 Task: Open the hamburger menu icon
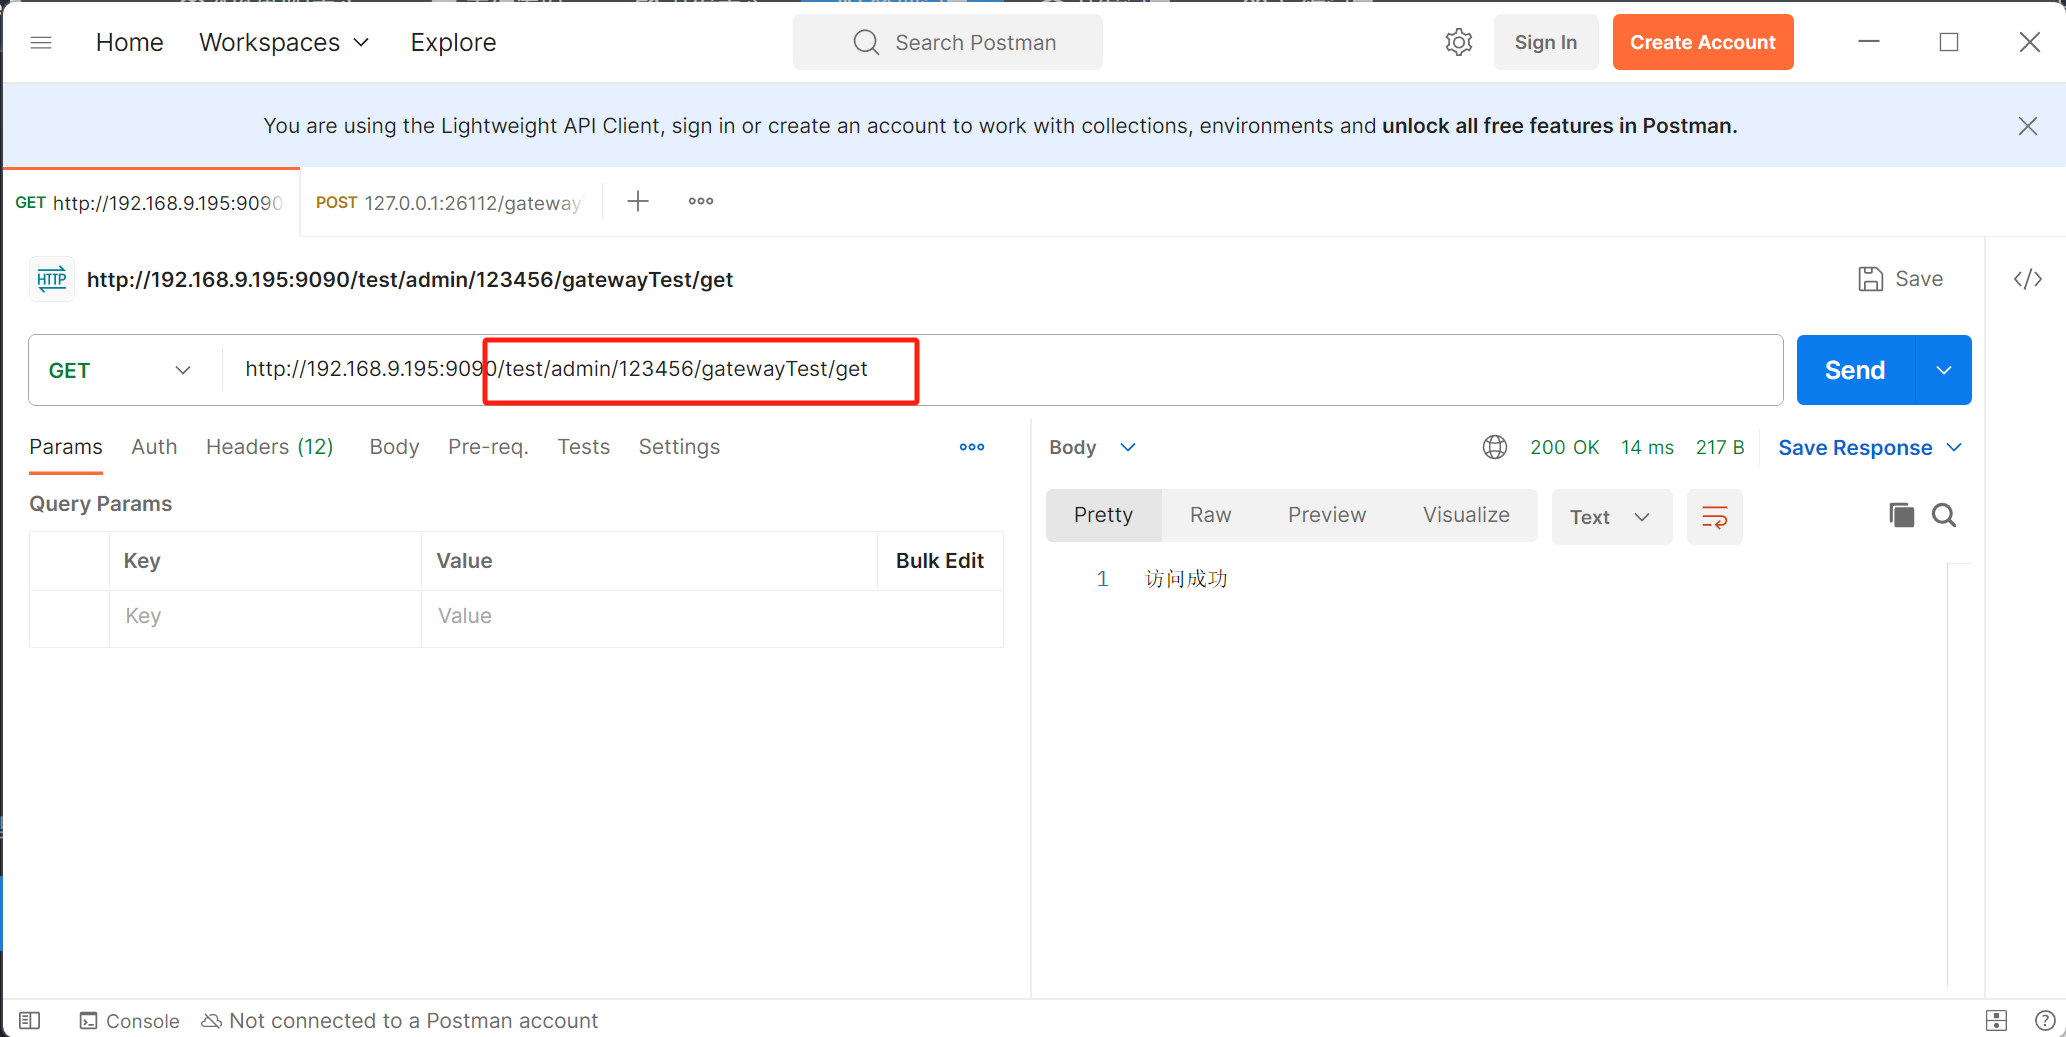41,42
